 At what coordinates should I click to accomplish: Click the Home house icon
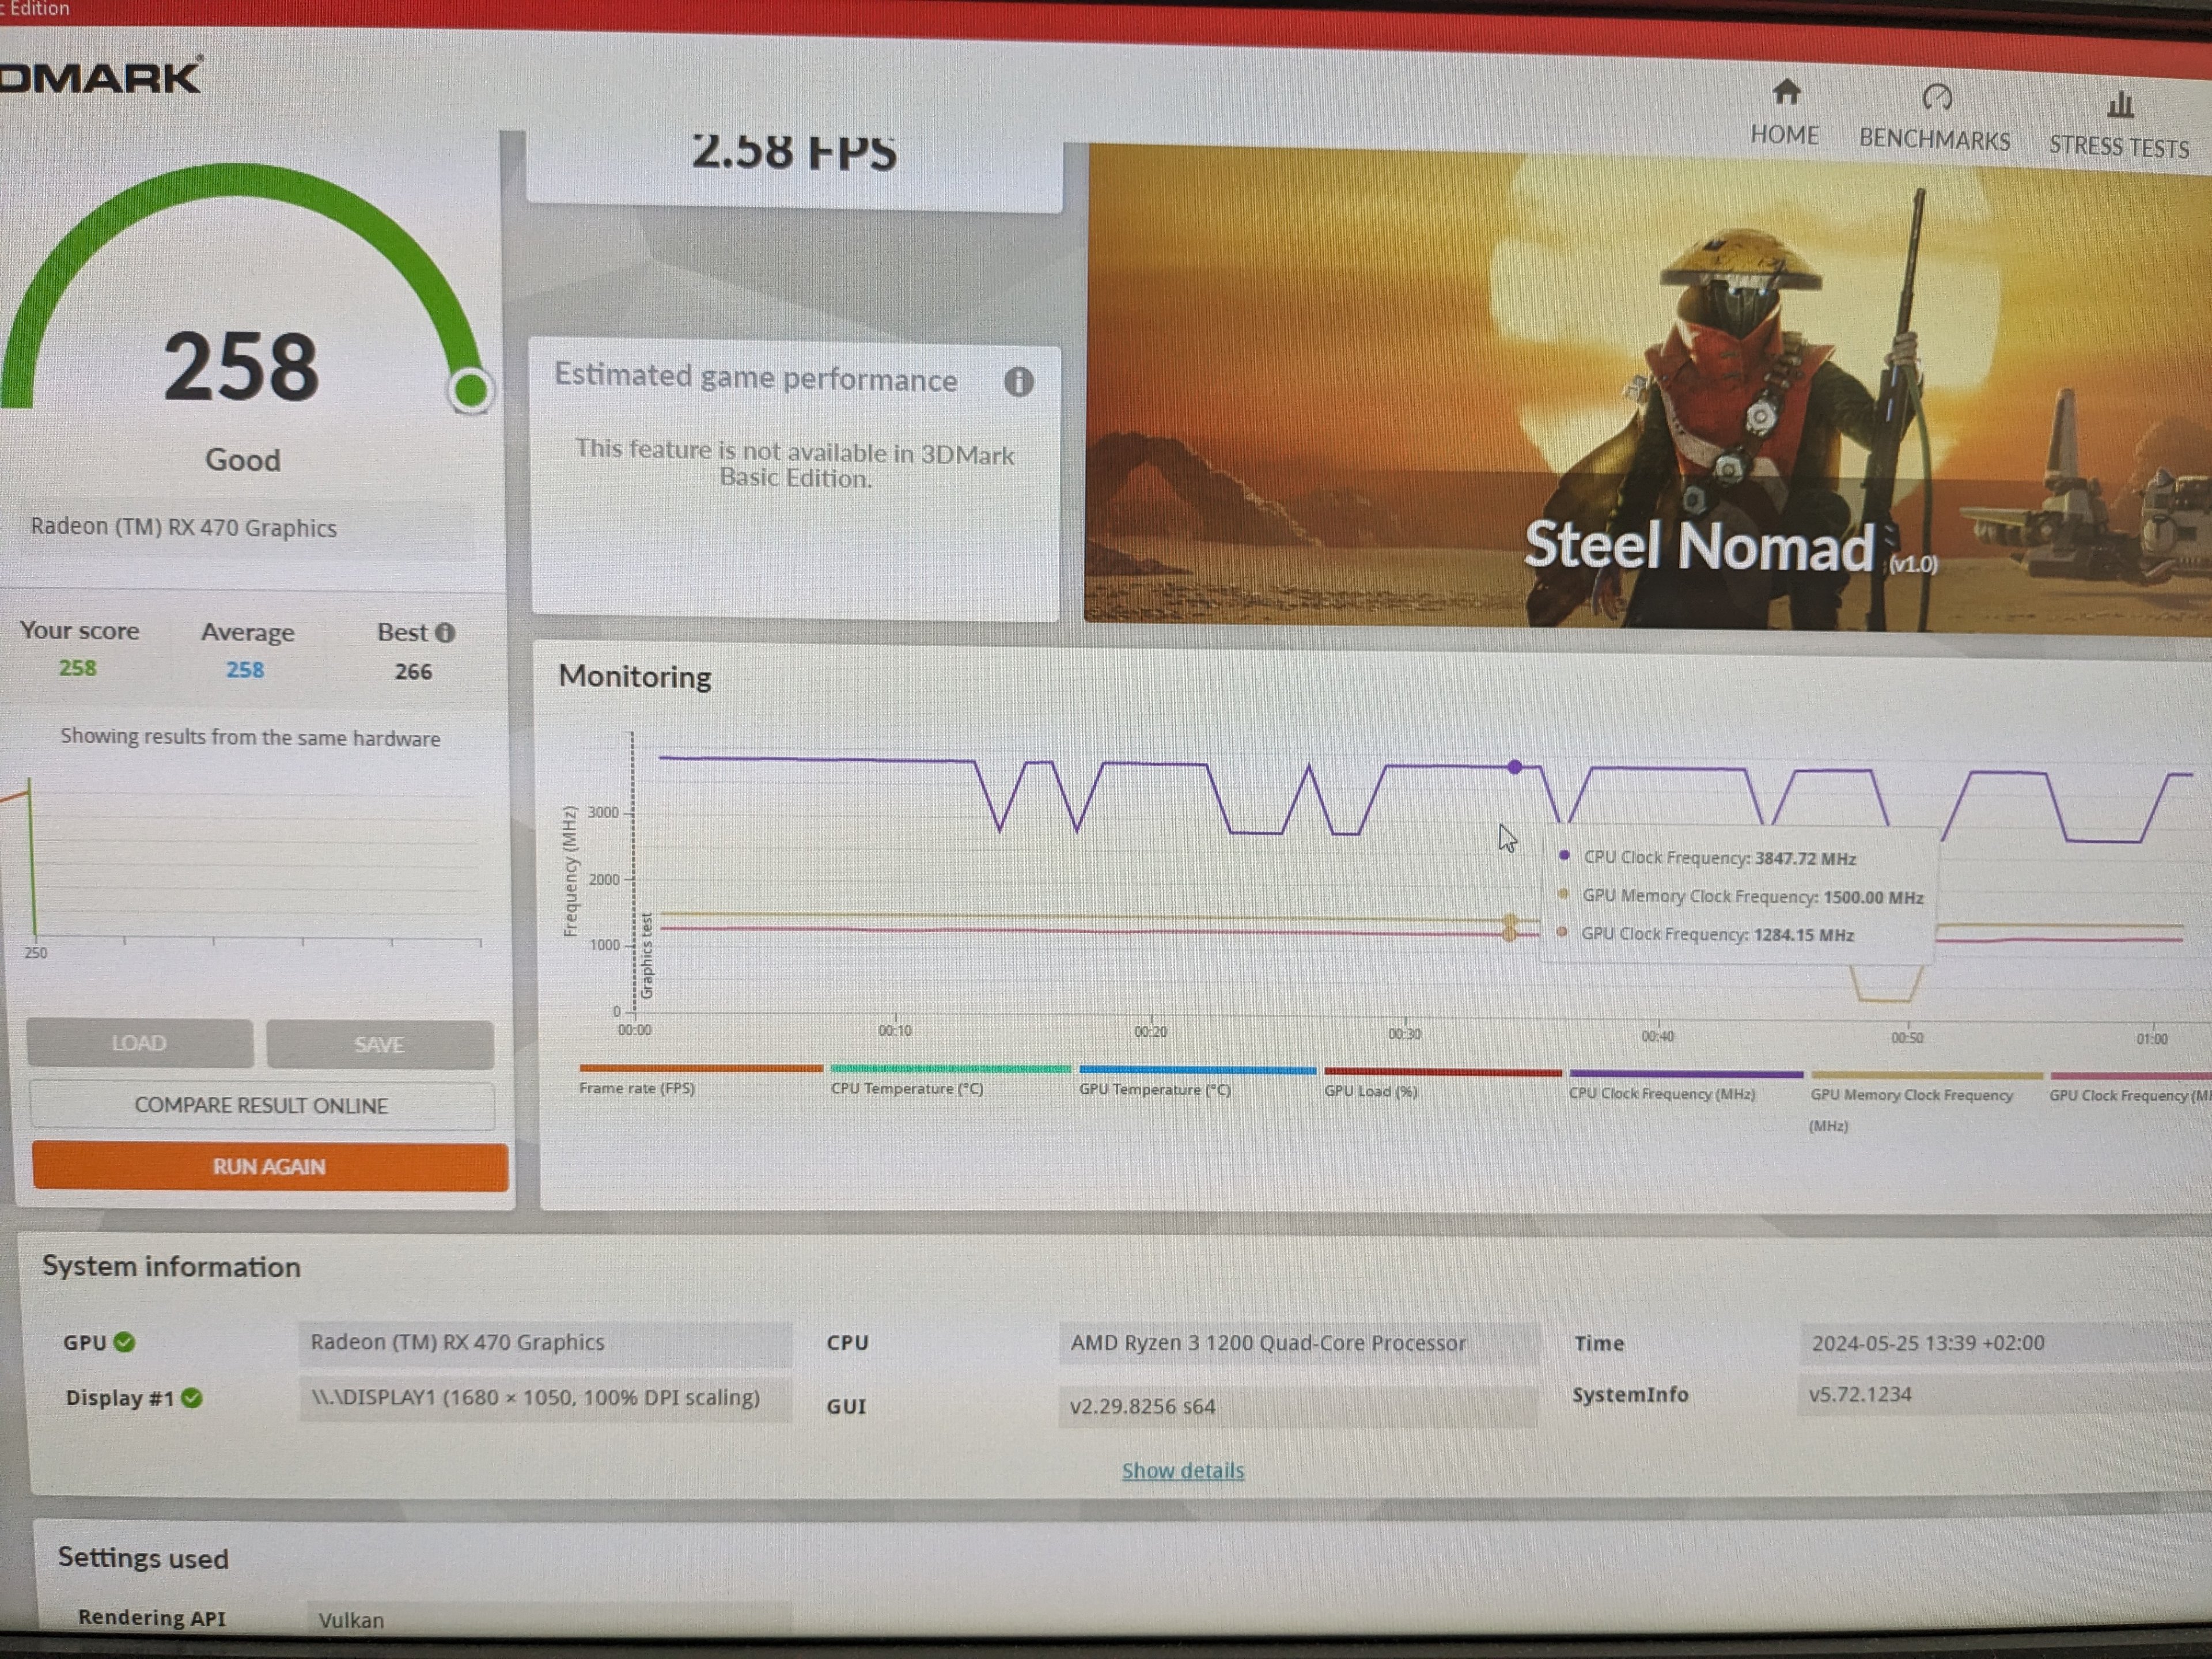pos(1786,93)
